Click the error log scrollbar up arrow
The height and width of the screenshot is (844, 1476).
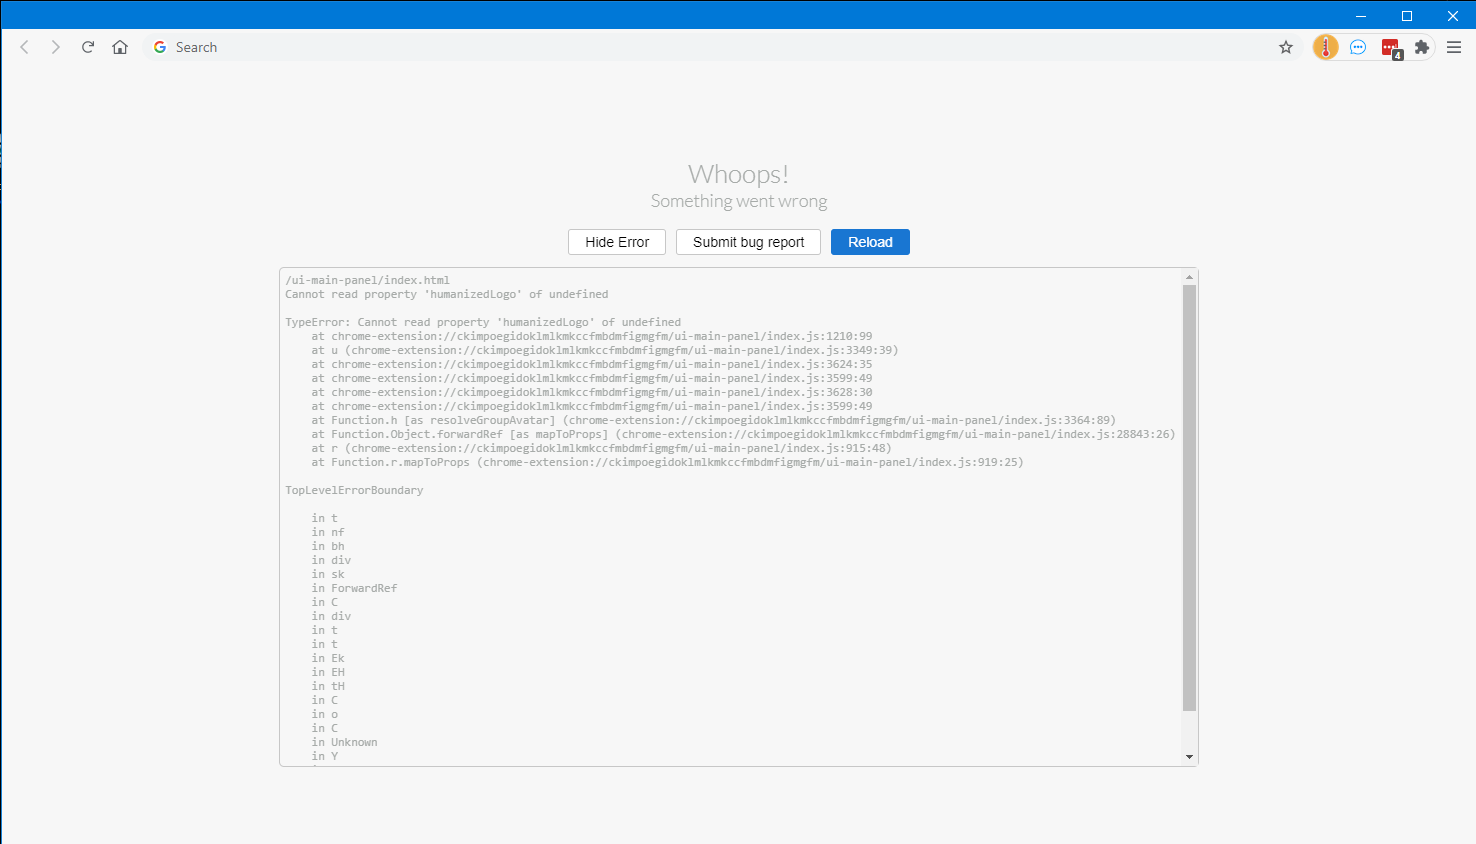click(x=1189, y=277)
